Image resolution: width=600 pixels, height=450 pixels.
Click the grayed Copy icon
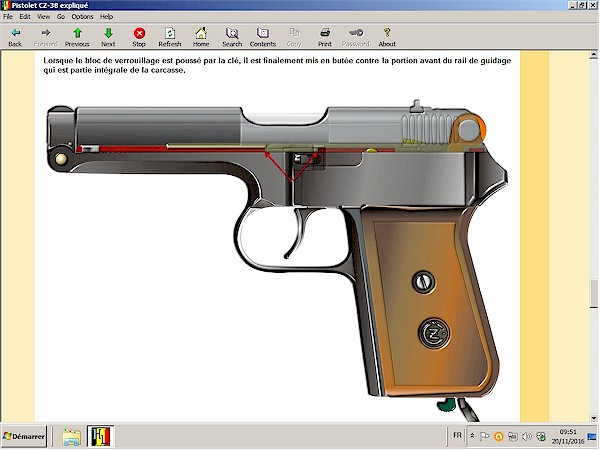[x=294, y=38]
